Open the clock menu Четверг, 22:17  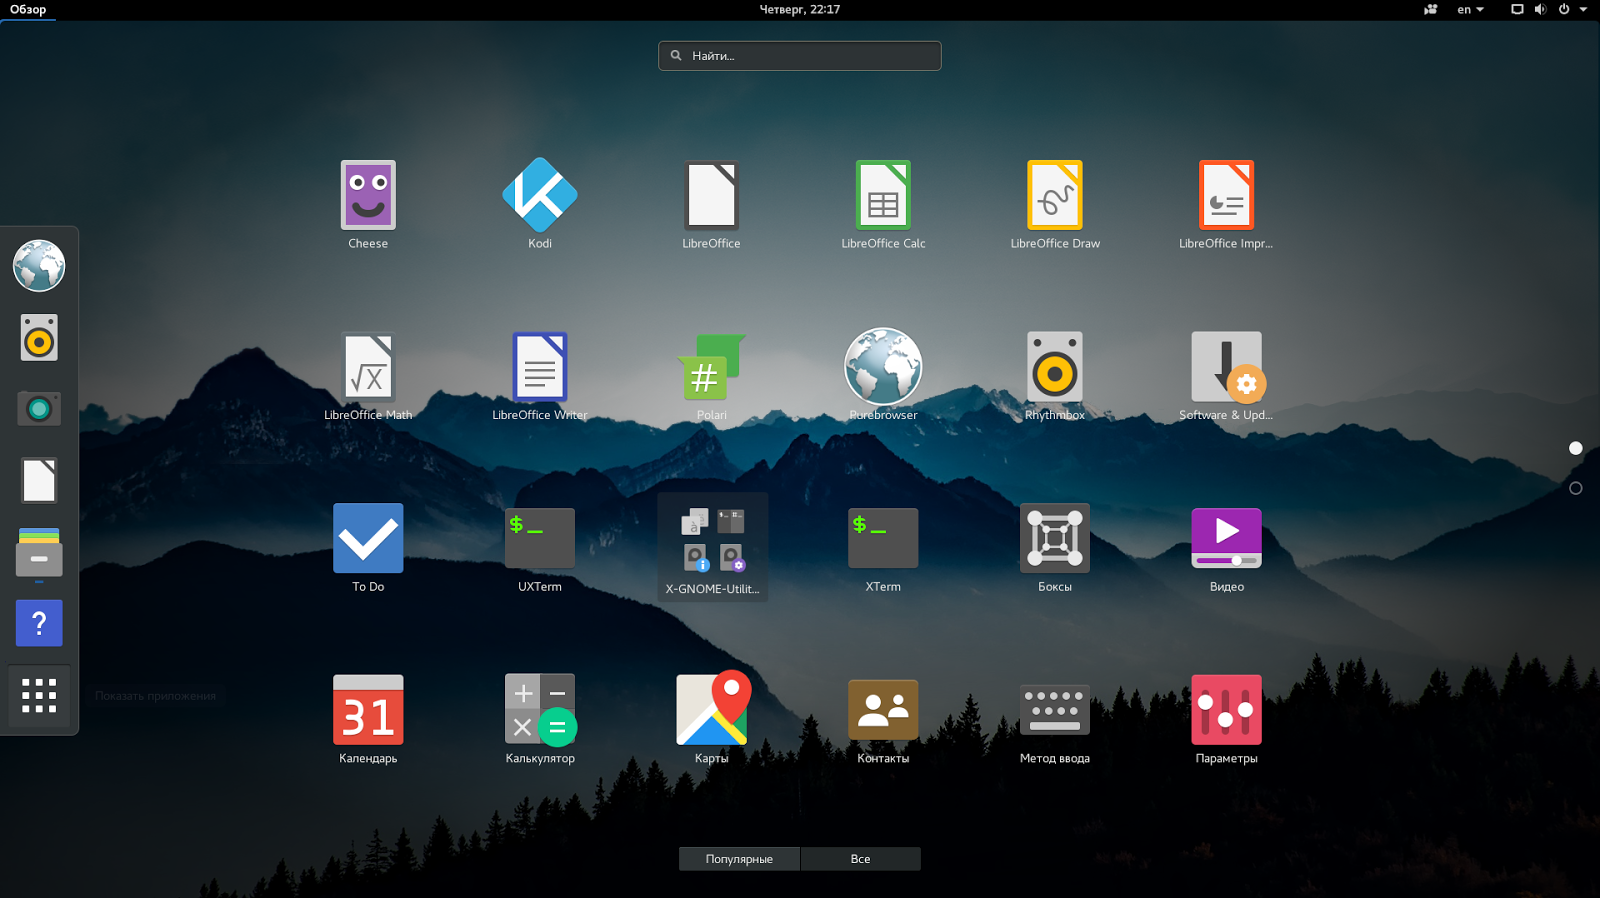point(800,10)
